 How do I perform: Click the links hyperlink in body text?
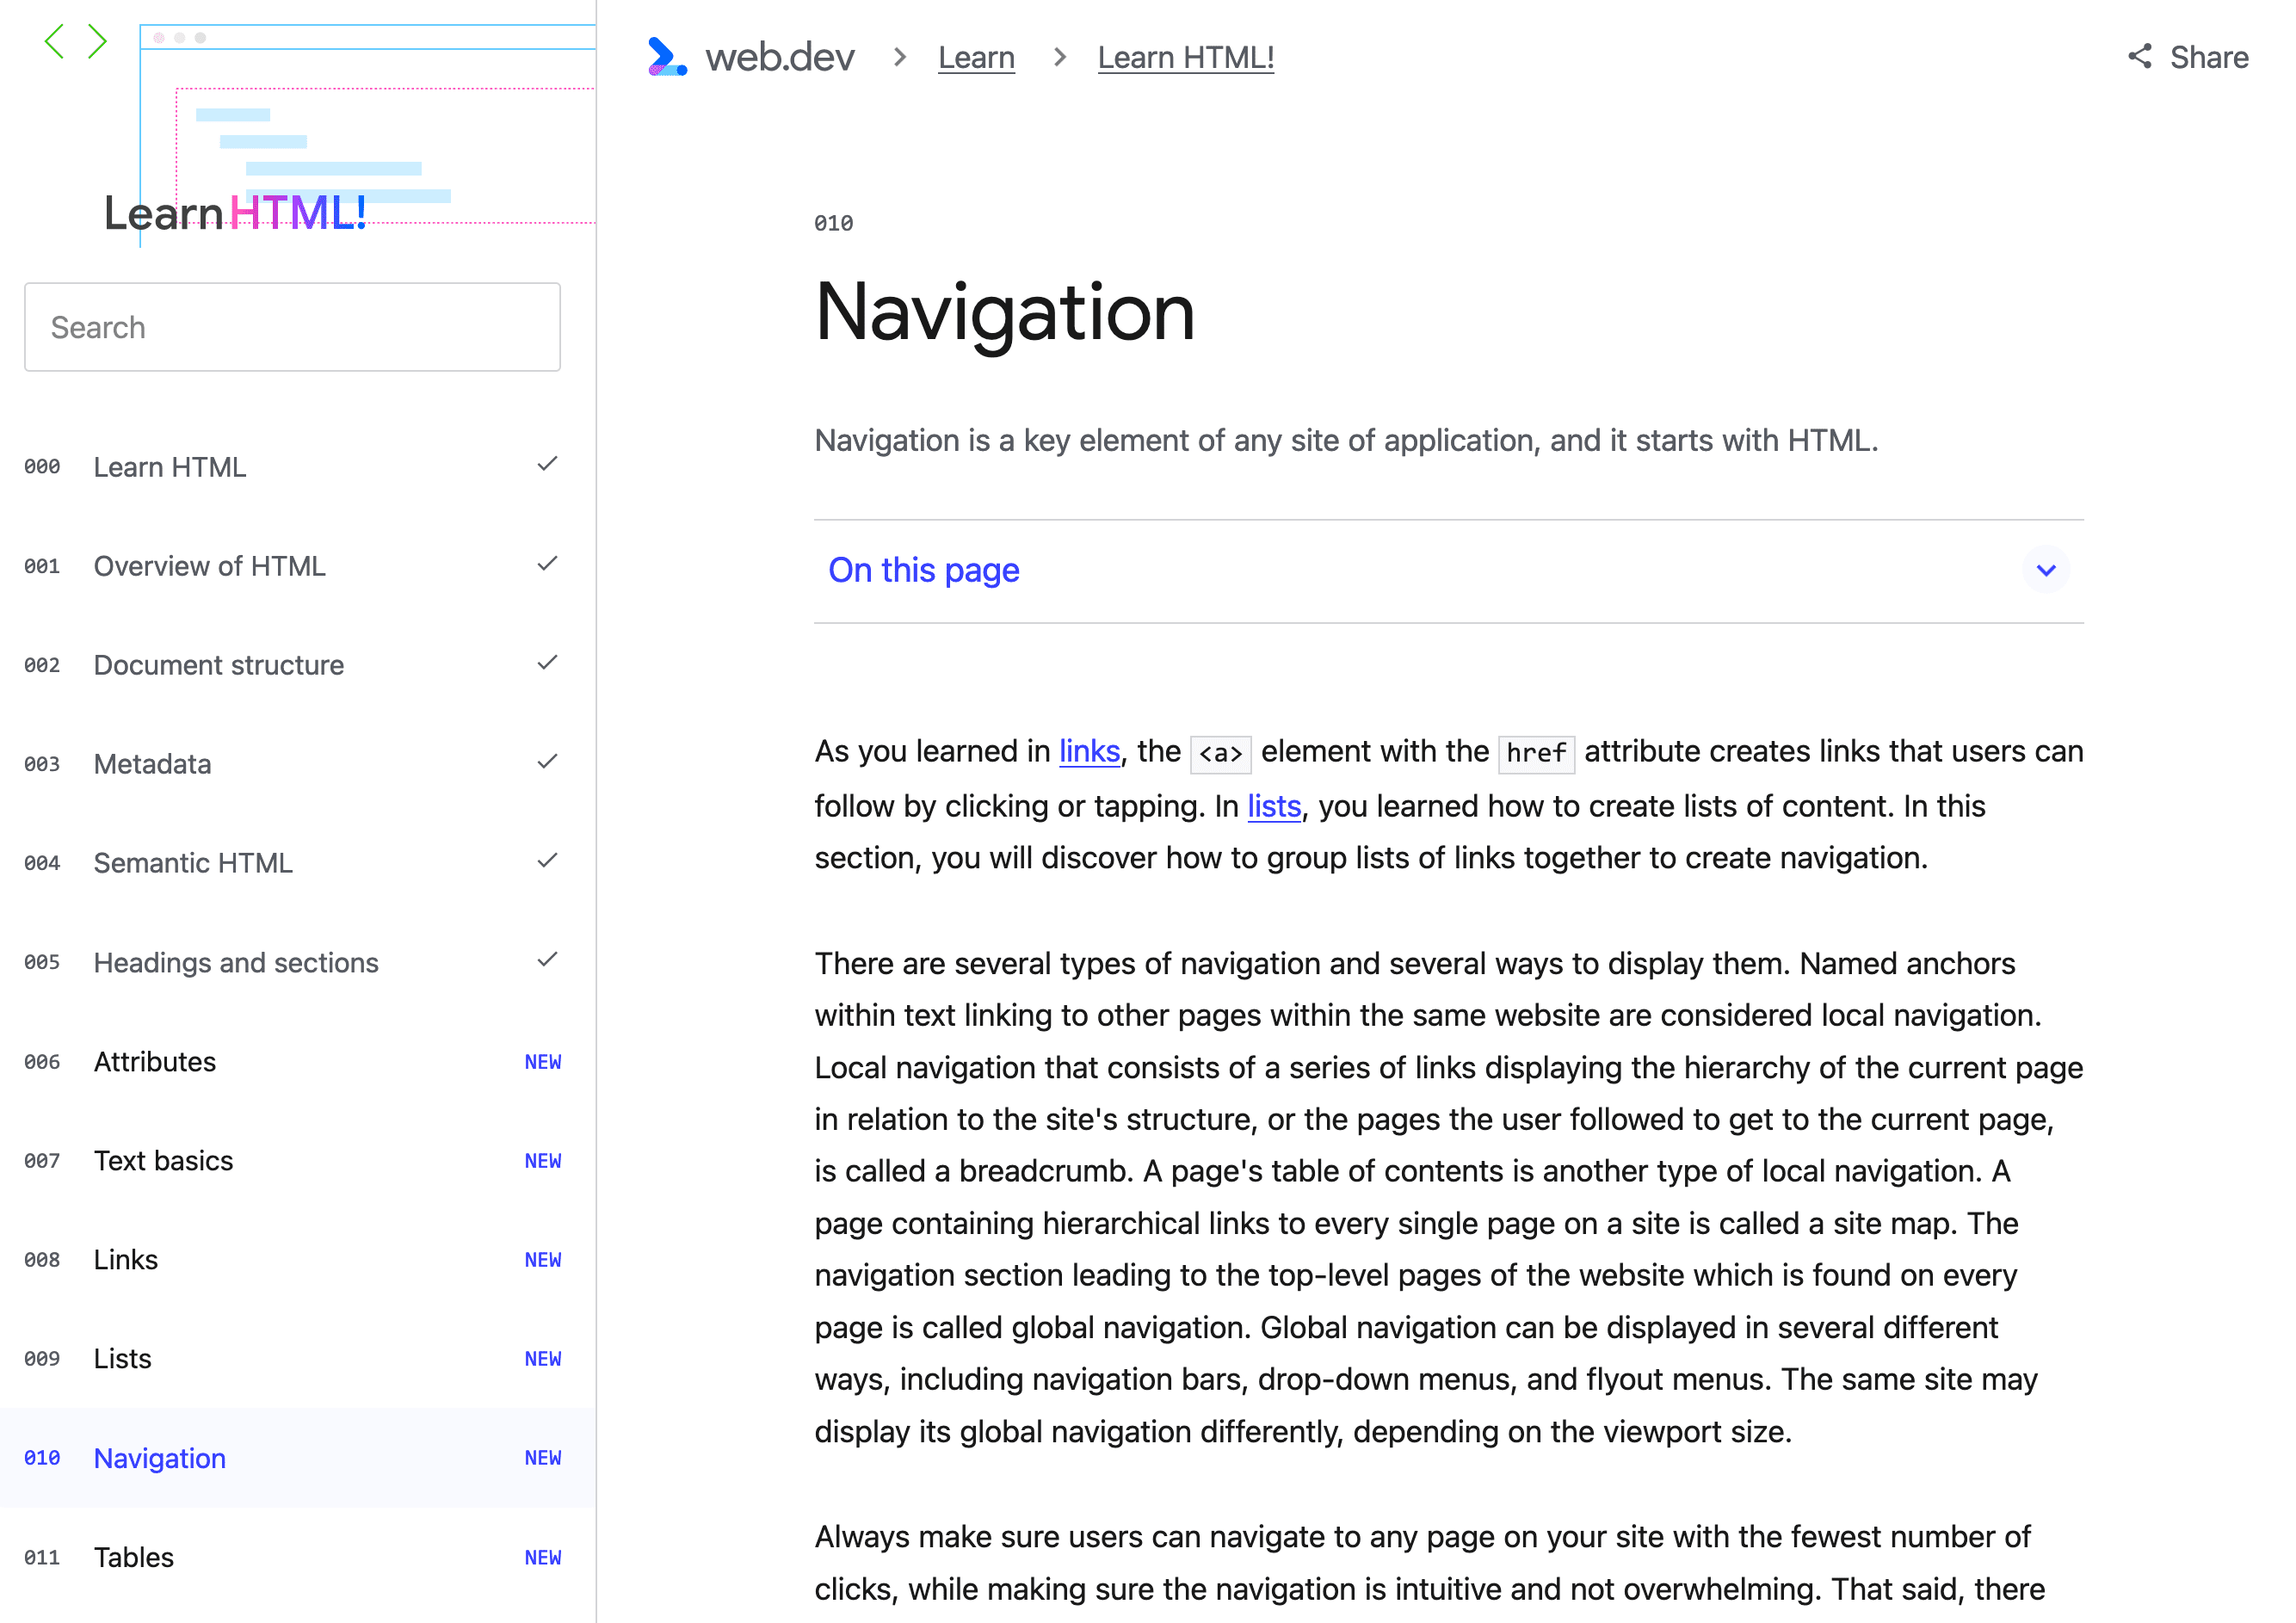coord(1088,754)
